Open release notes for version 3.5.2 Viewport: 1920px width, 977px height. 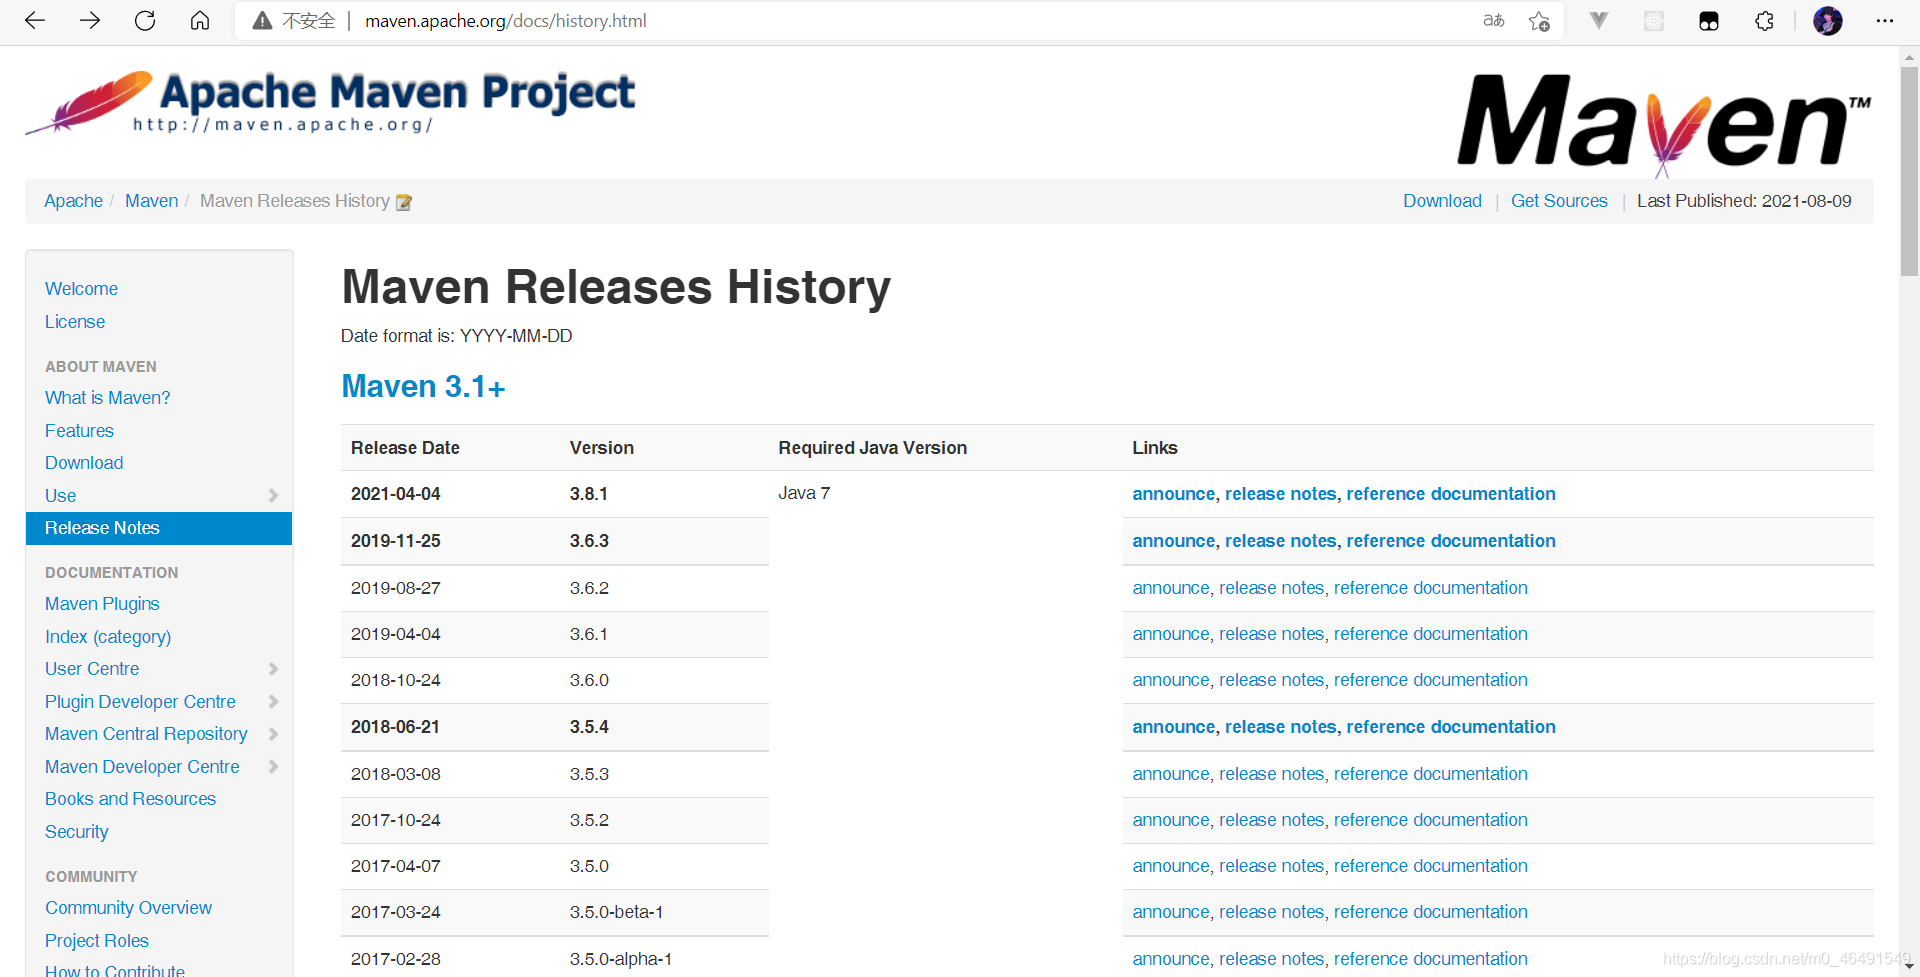1271,820
